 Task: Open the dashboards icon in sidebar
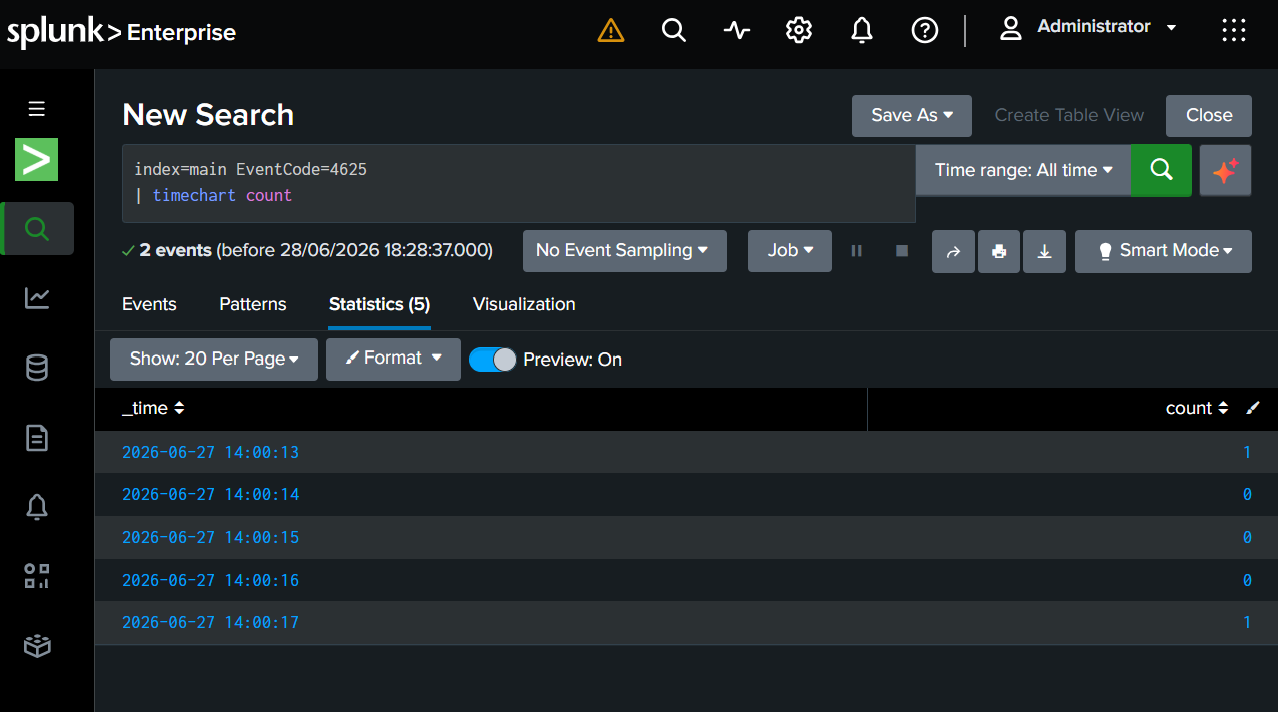coord(37,576)
